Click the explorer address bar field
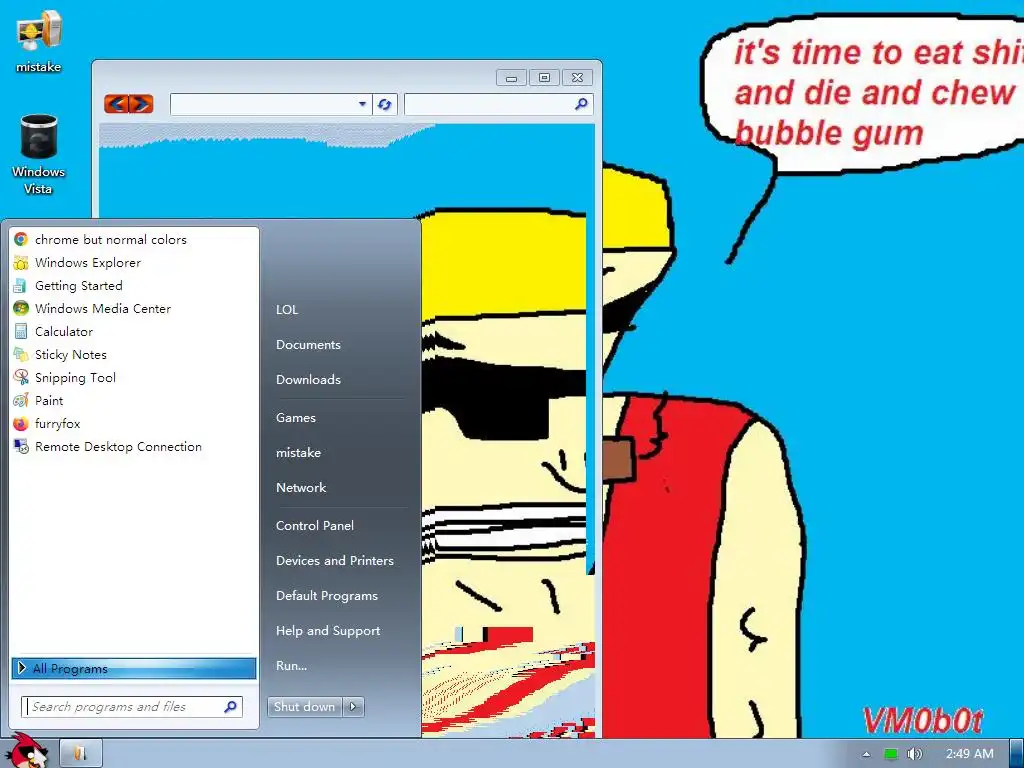 (x=271, y=104)
